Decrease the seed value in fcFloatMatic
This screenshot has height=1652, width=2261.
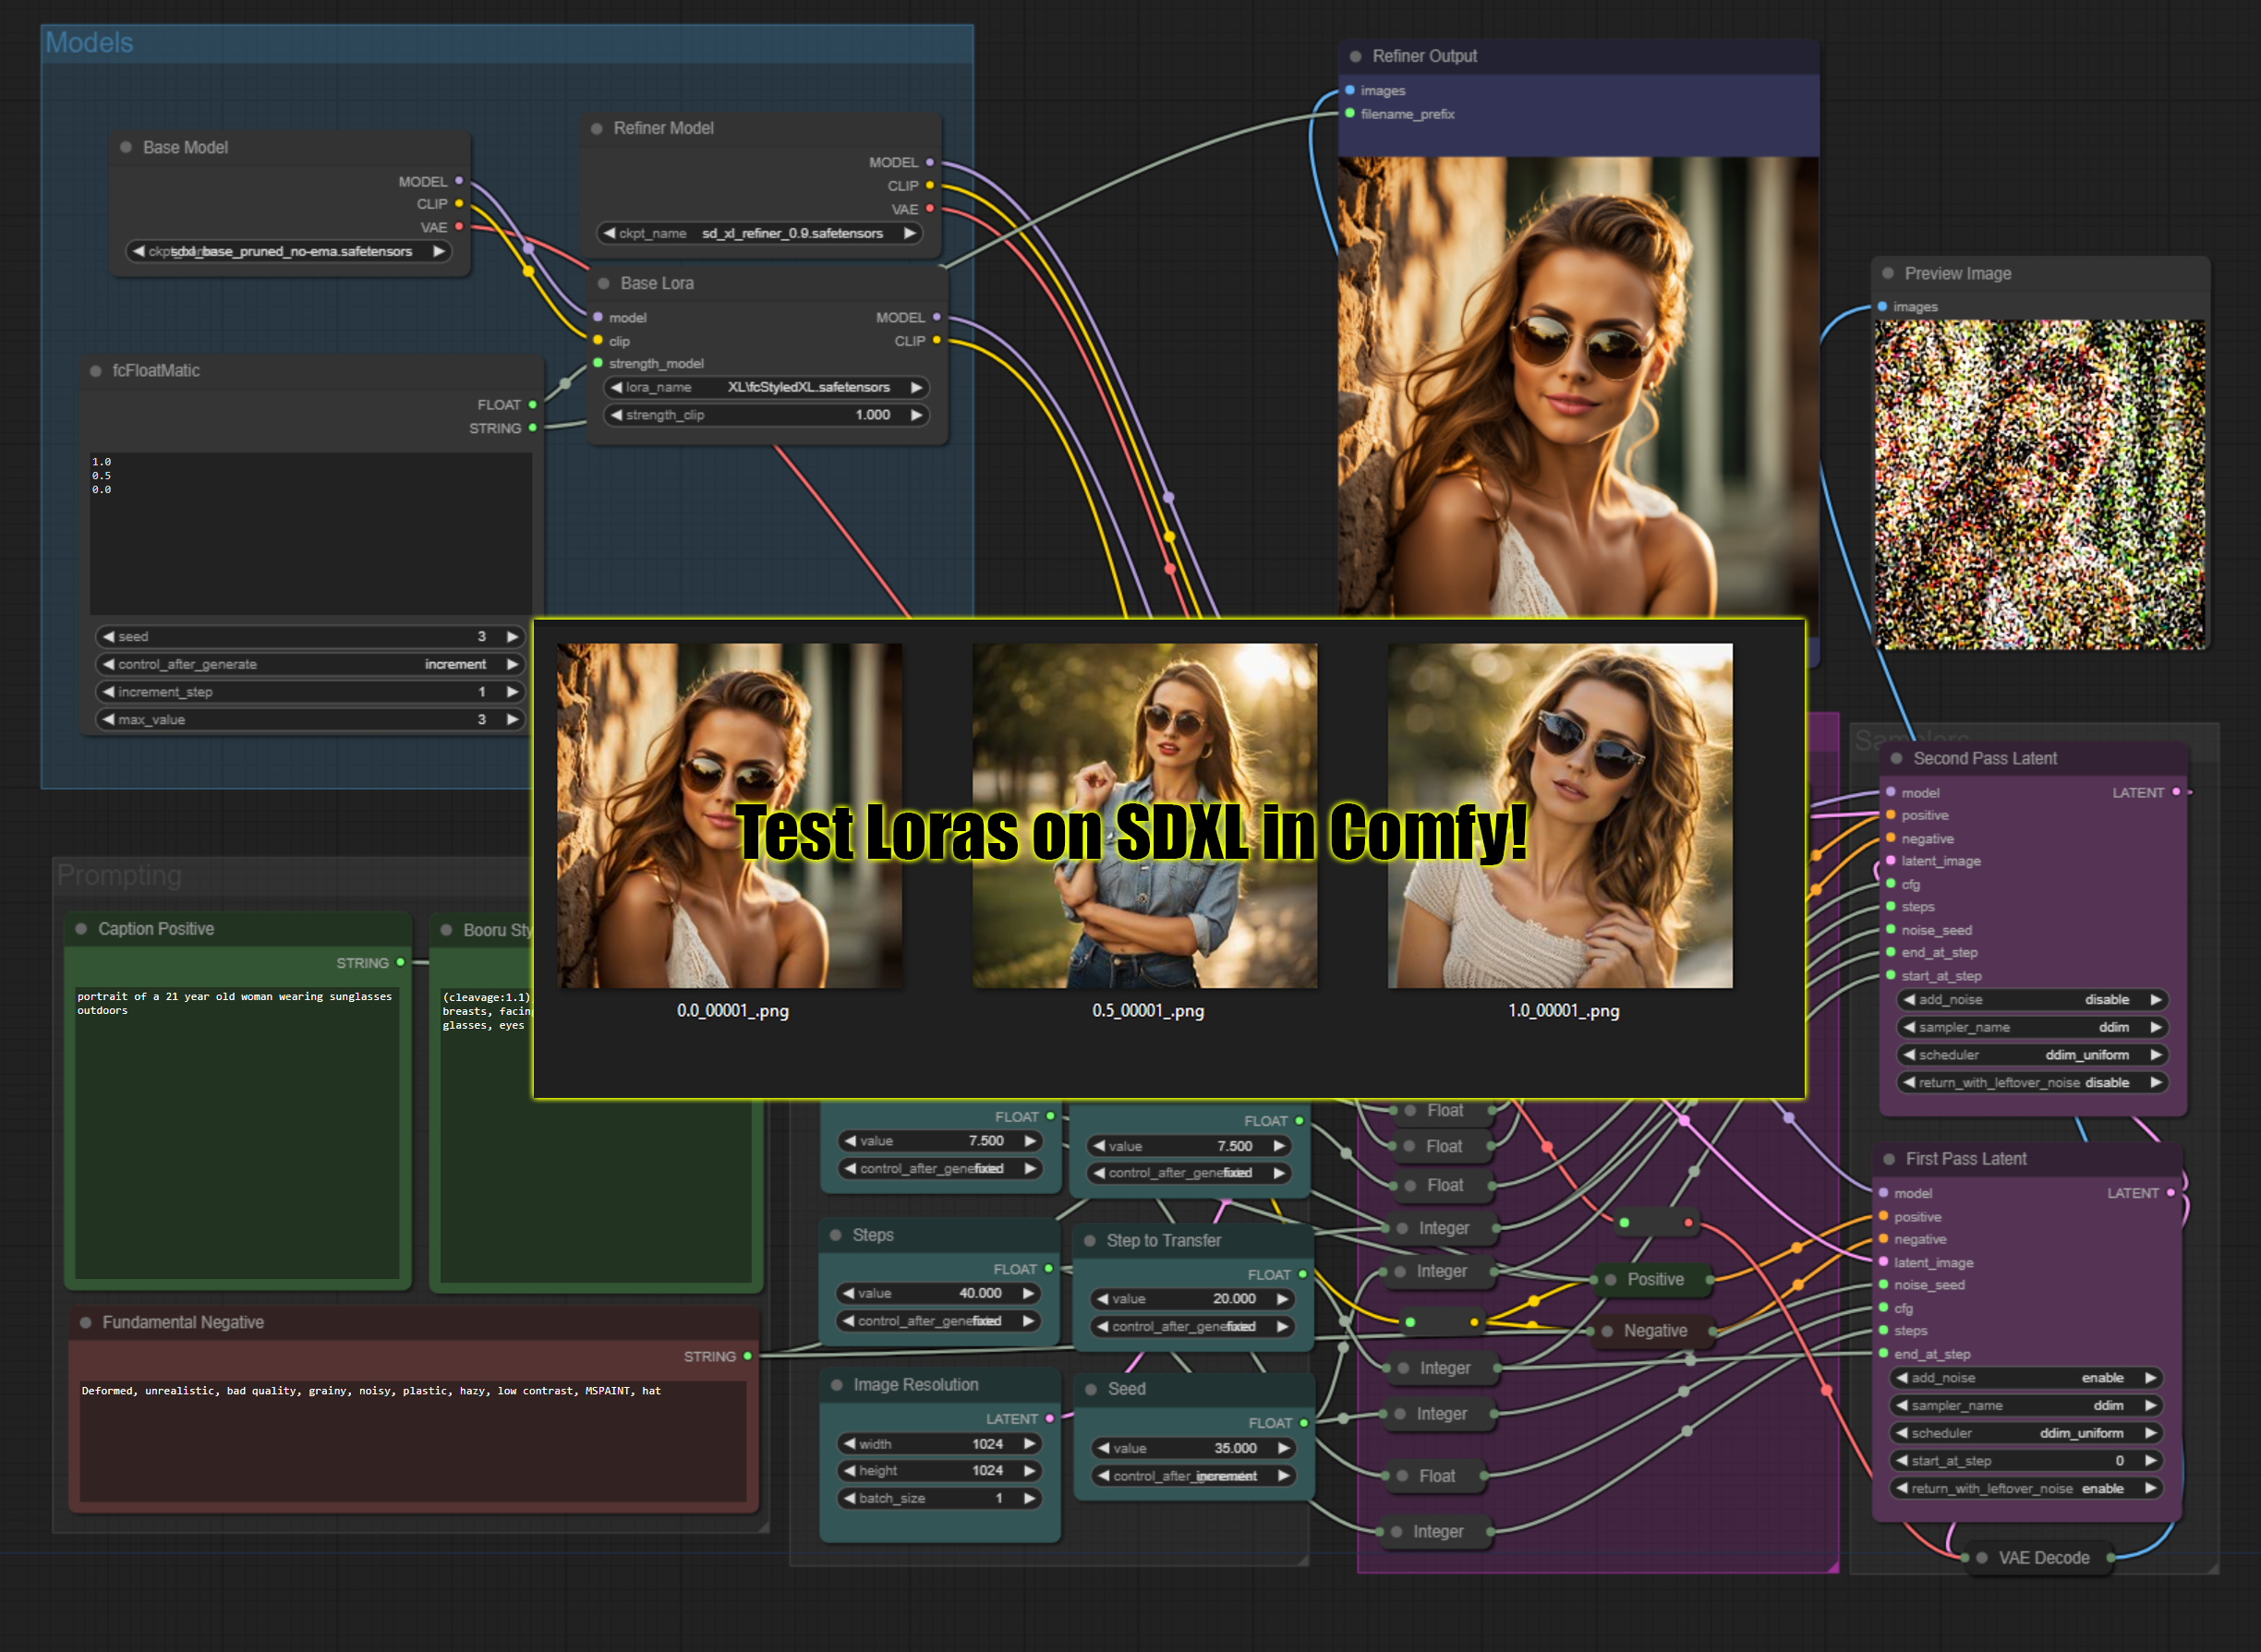[109, 636]
